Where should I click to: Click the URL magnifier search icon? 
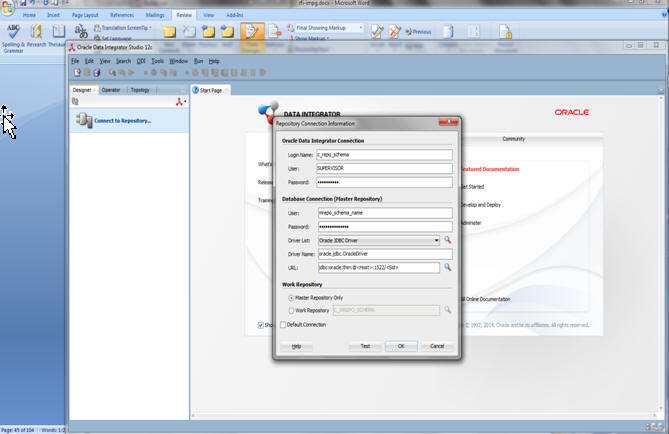tap(448, 267)
